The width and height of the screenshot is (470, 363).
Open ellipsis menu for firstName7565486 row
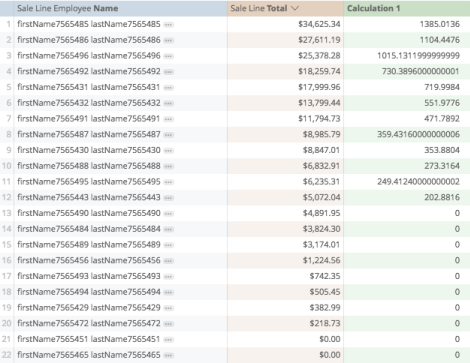[x=169, y=40]
